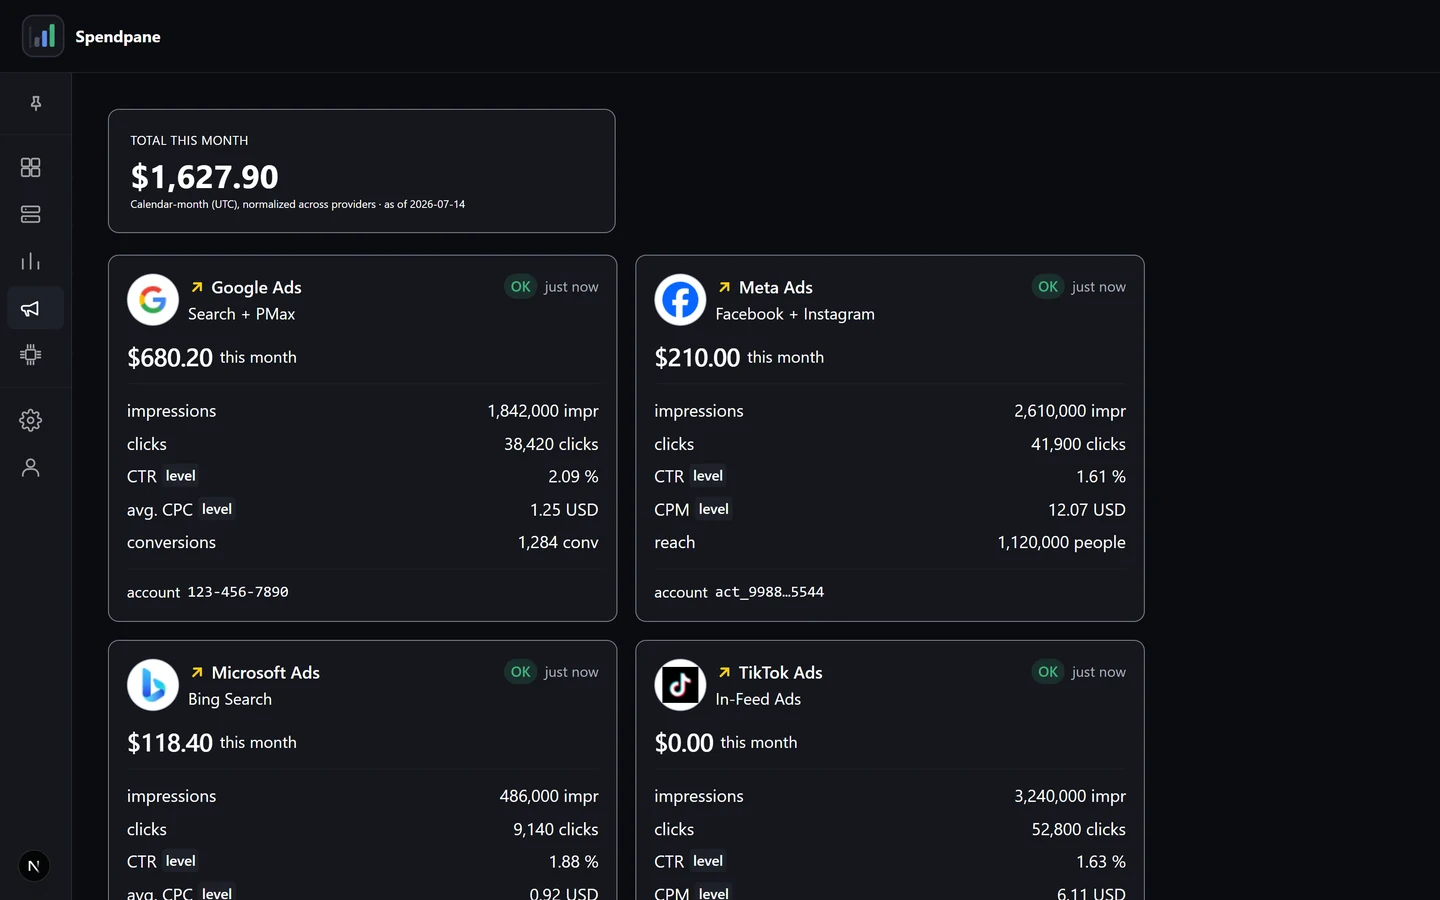Click the level tag beside TikTok Ads CTR
The image size is (1440, 900).
(708, 861)
